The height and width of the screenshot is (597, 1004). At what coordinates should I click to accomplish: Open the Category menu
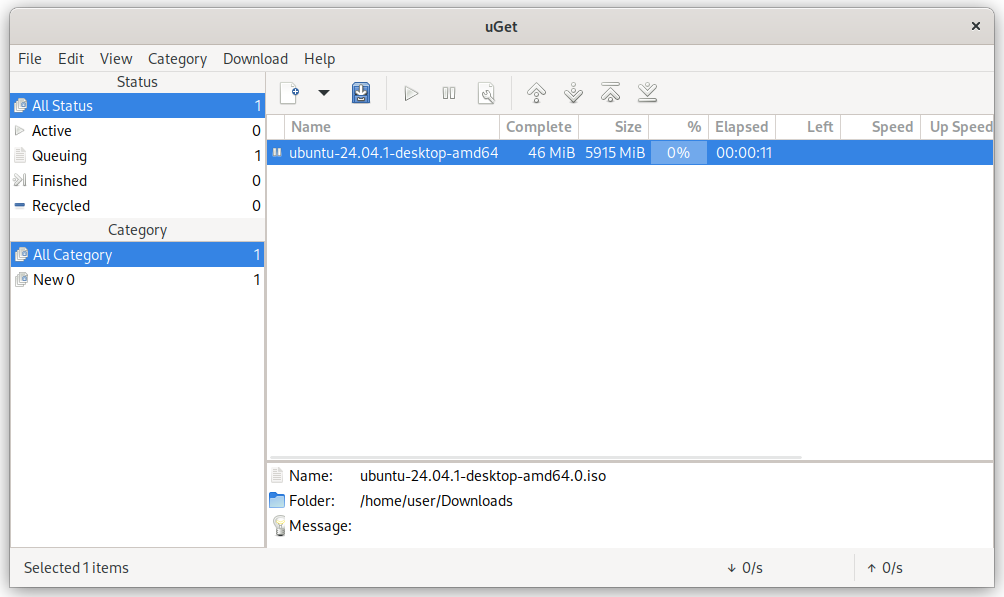[x=177, y=59]
